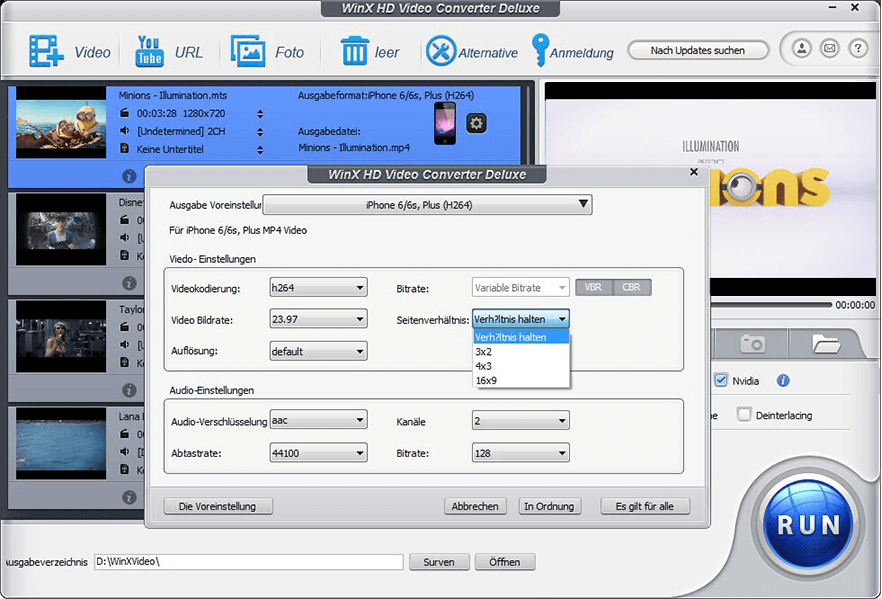Viewport: 882px width, 599px height.
Task: Open the Audio-Verschlüsselung aac dropdown
Action: (318, 420)
